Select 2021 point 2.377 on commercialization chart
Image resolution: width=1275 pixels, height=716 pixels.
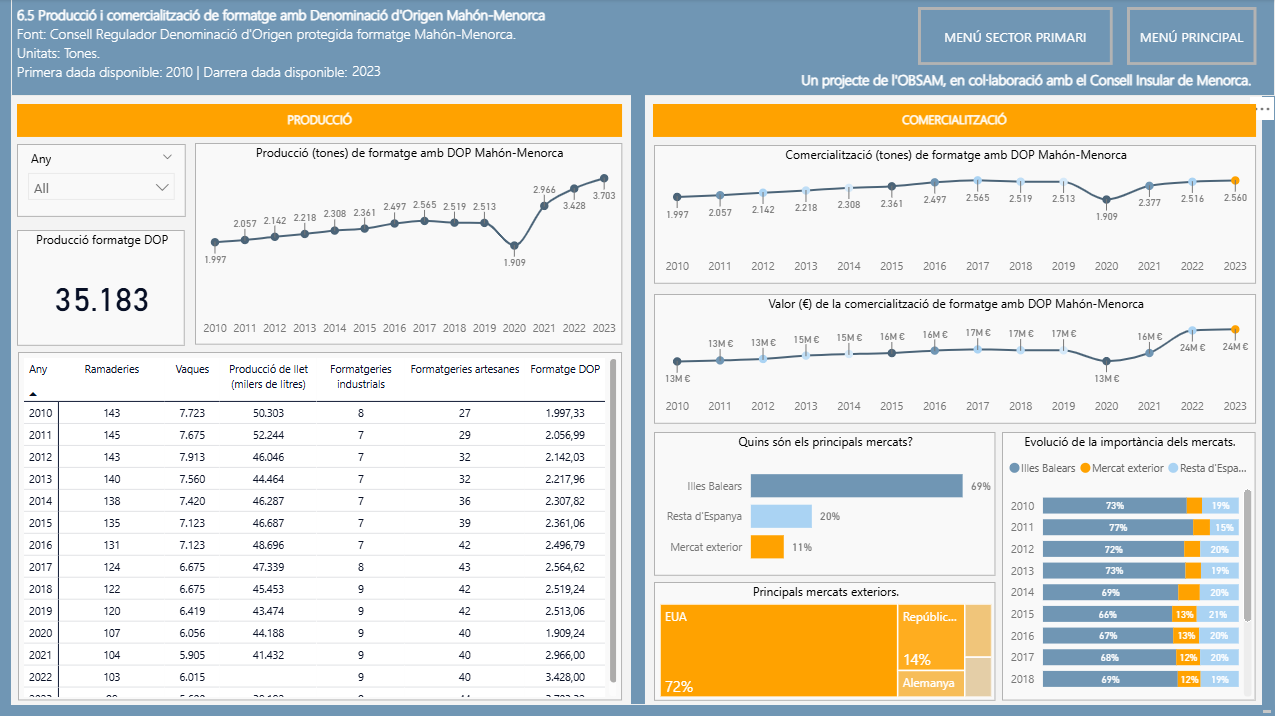pos(1149,186)
